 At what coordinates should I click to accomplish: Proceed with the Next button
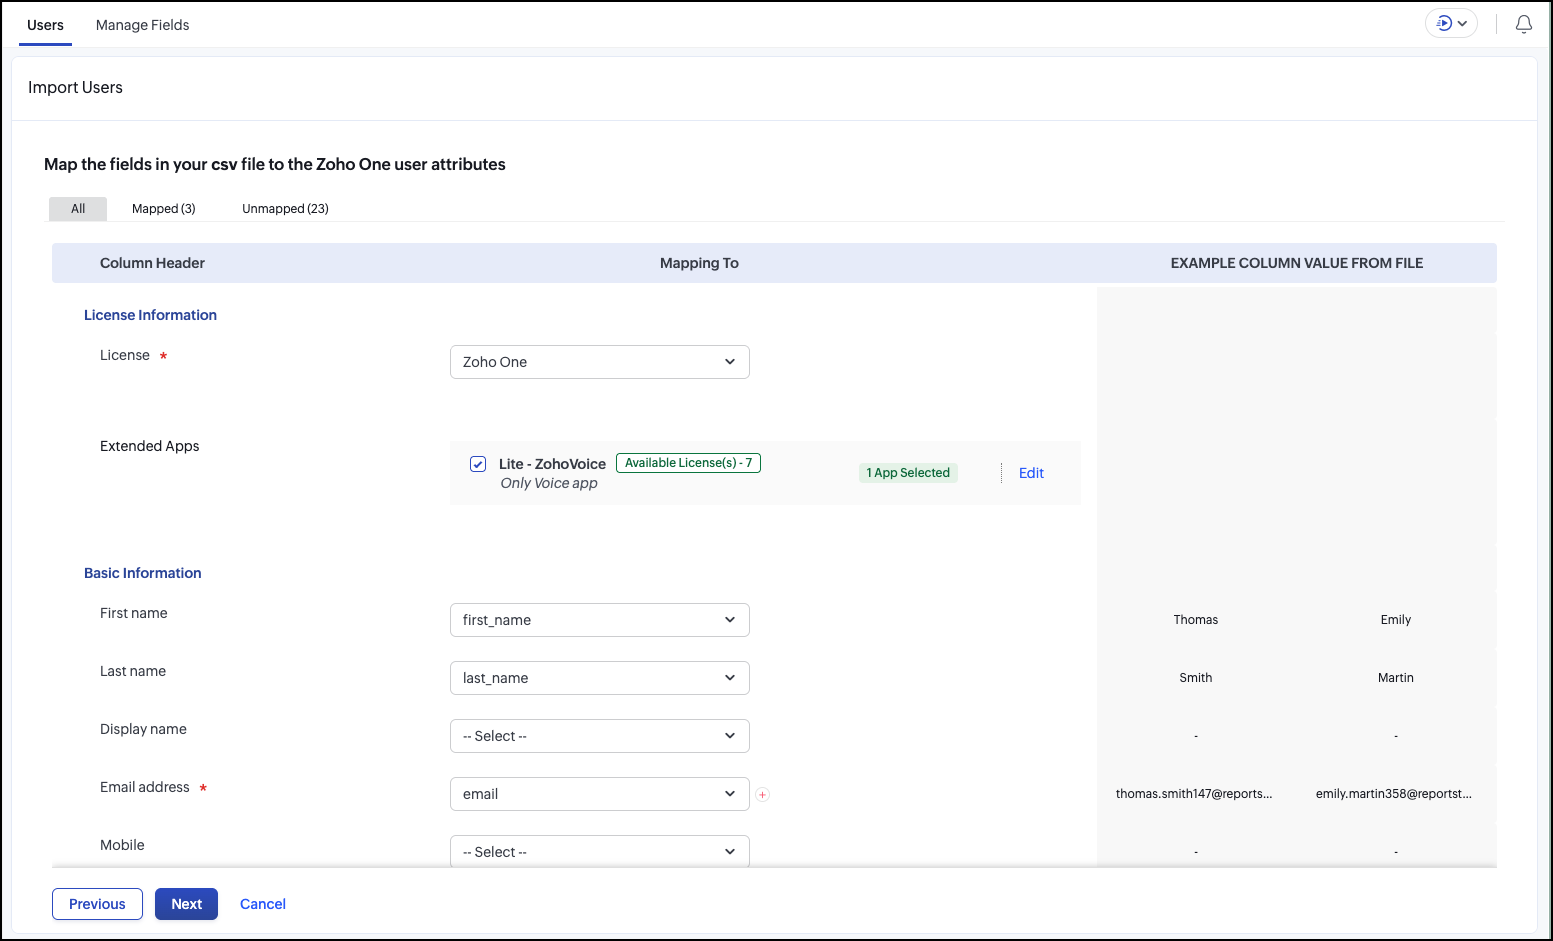coord(186,904)
